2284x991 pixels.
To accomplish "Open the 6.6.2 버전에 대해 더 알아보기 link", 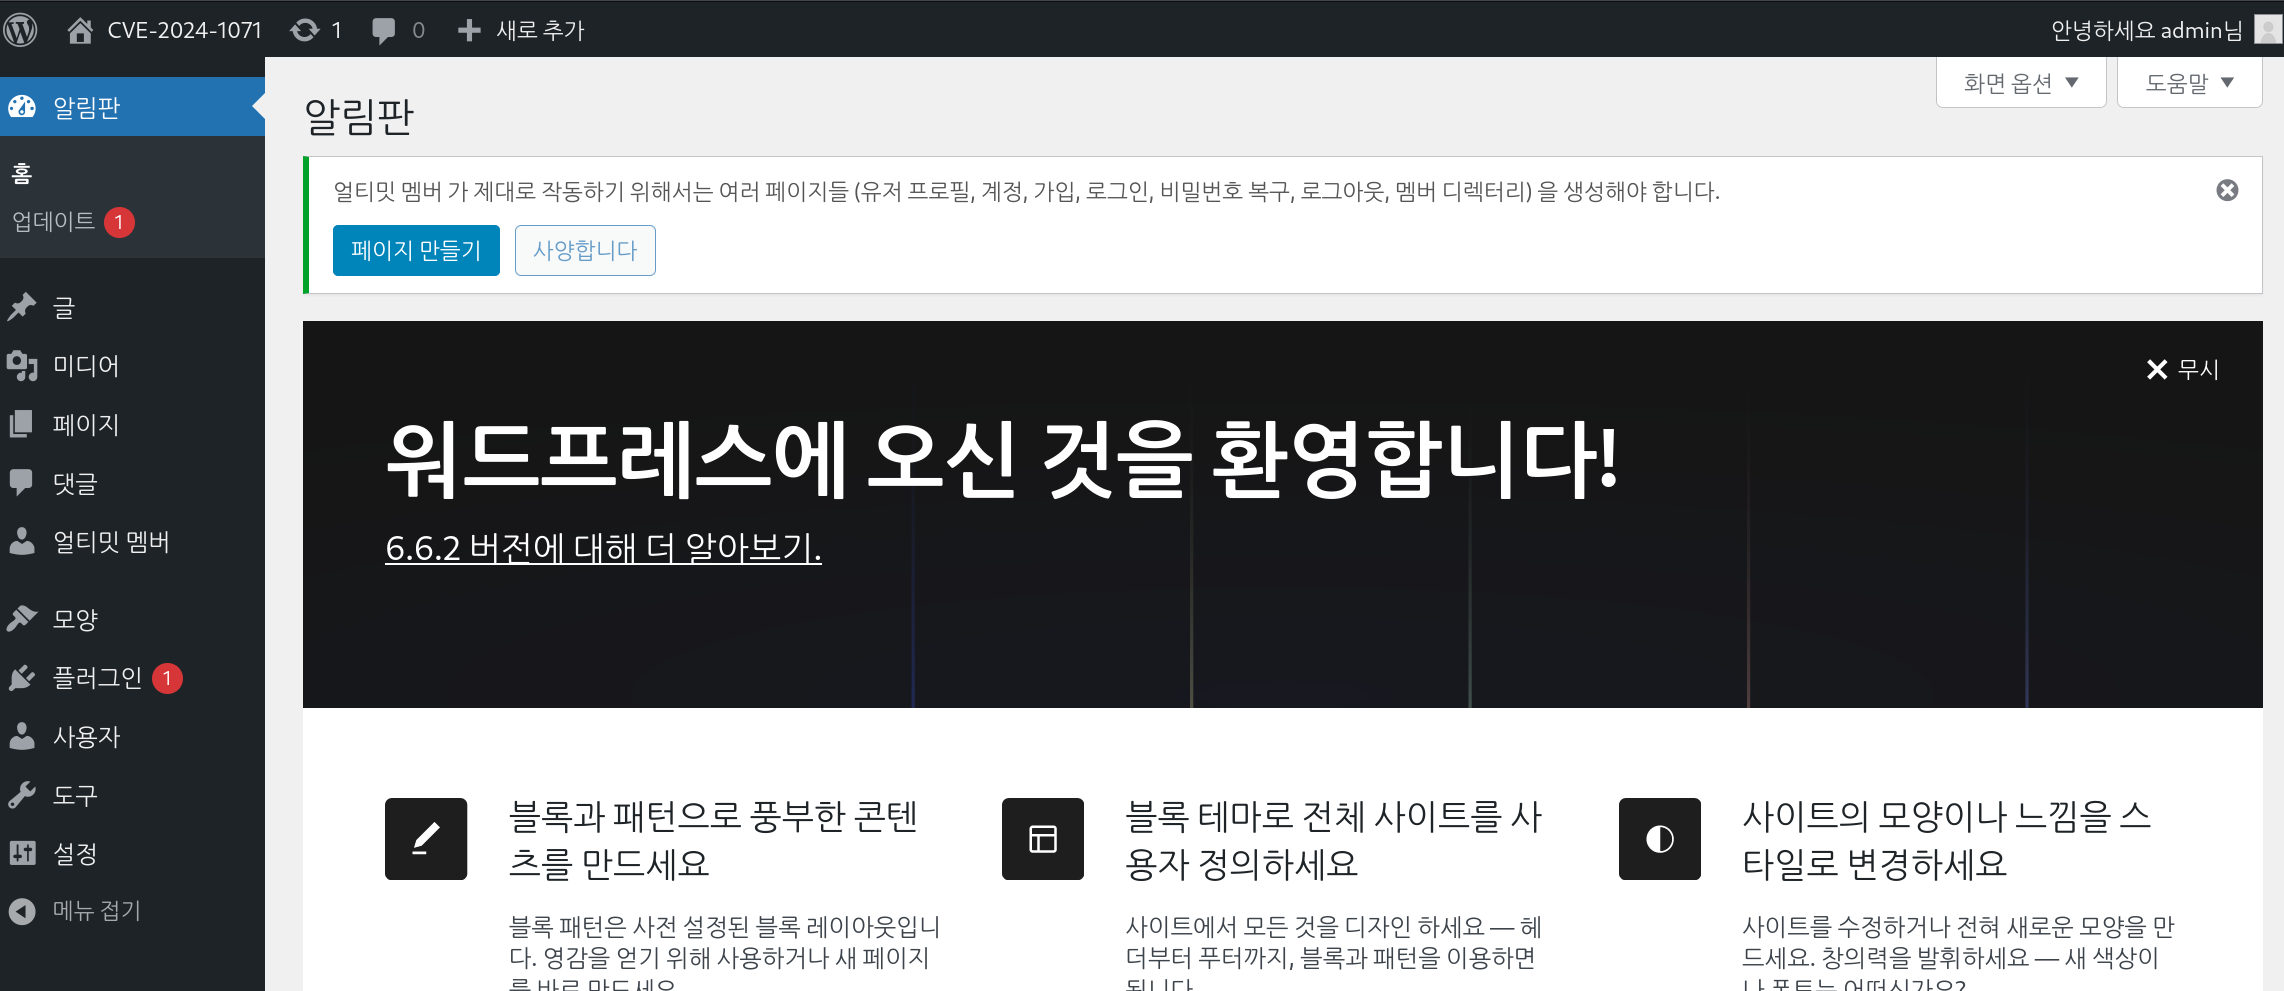I will 603,547.
